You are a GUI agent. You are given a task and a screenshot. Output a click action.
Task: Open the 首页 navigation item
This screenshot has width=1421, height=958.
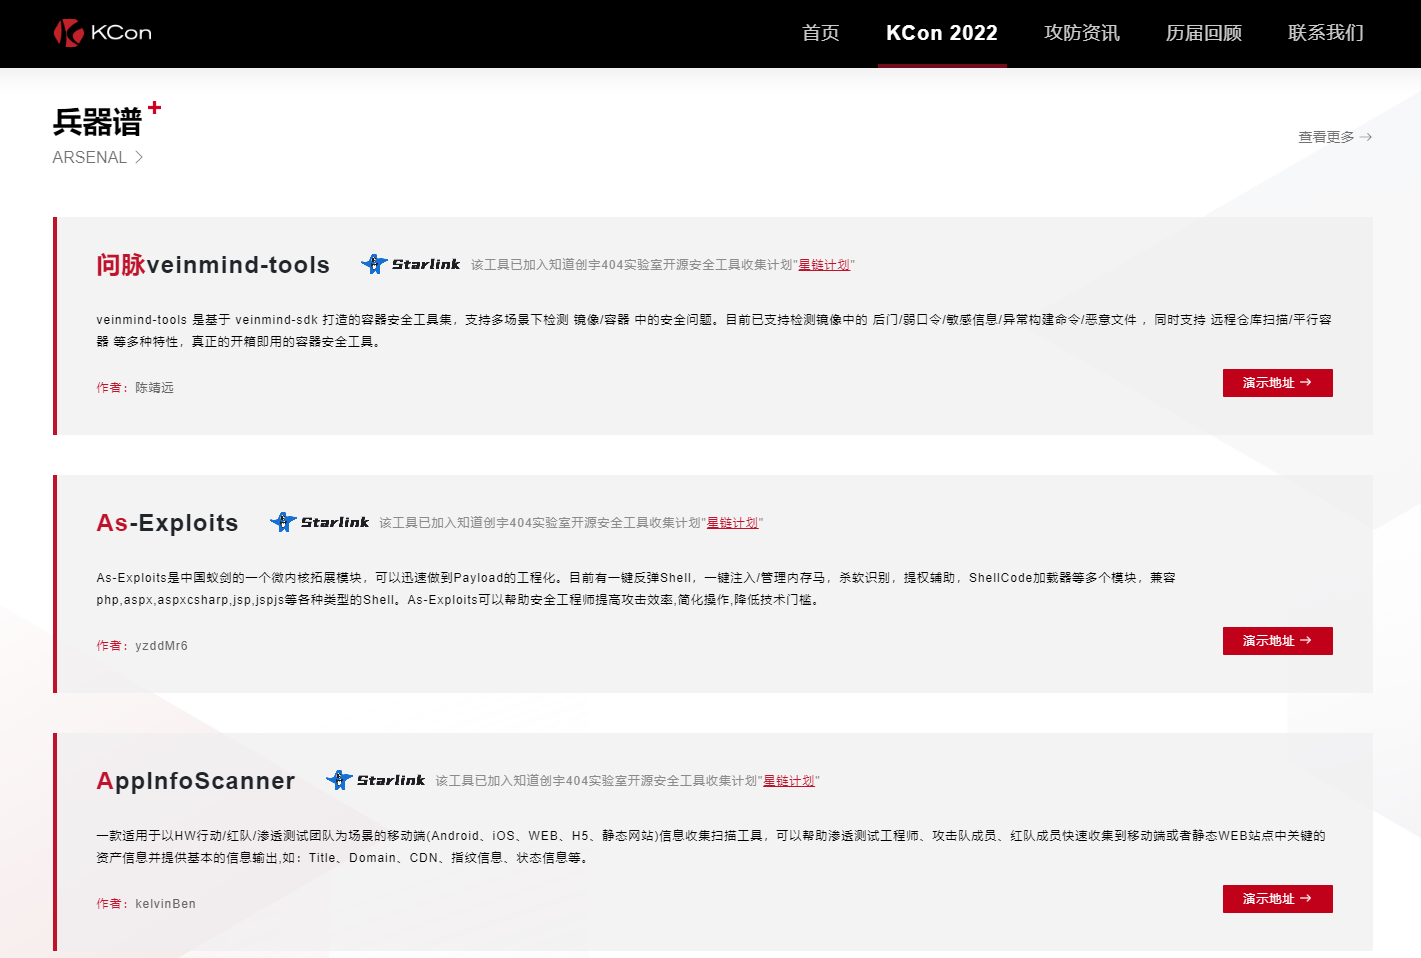click(x=820, y=33)
